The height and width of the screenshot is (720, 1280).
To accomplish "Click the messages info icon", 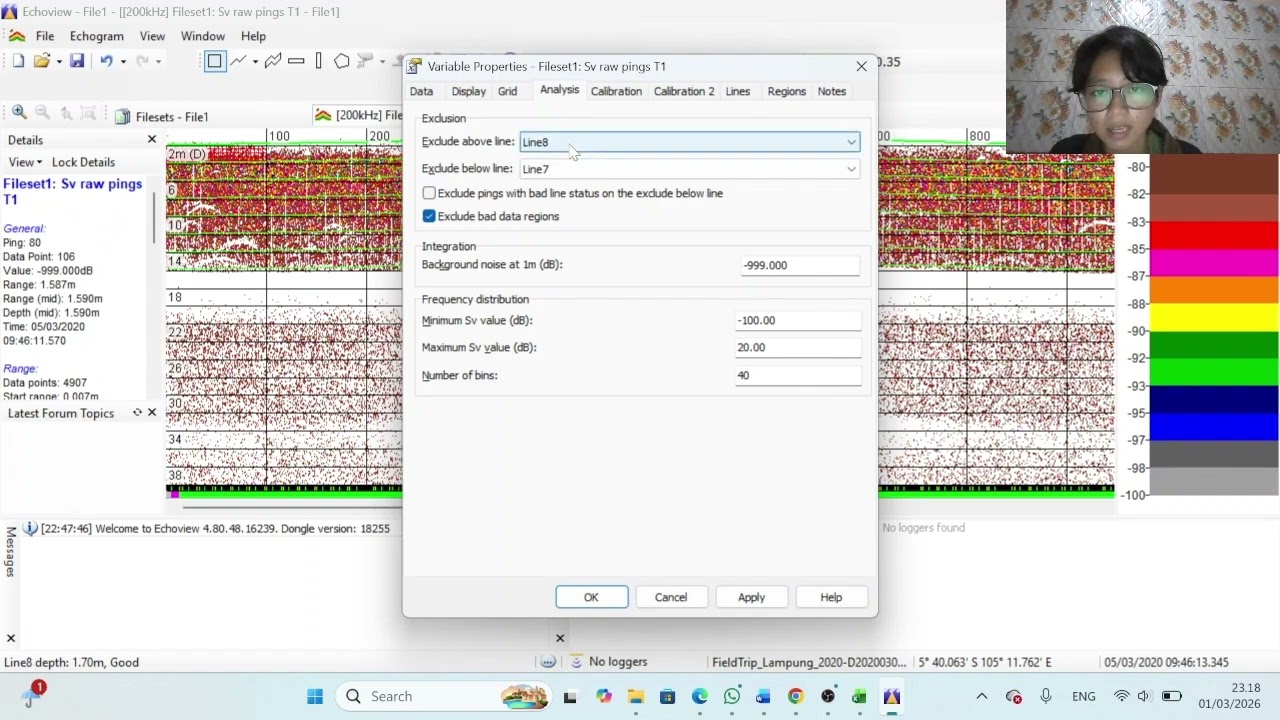I will click(x=30, y=528).
